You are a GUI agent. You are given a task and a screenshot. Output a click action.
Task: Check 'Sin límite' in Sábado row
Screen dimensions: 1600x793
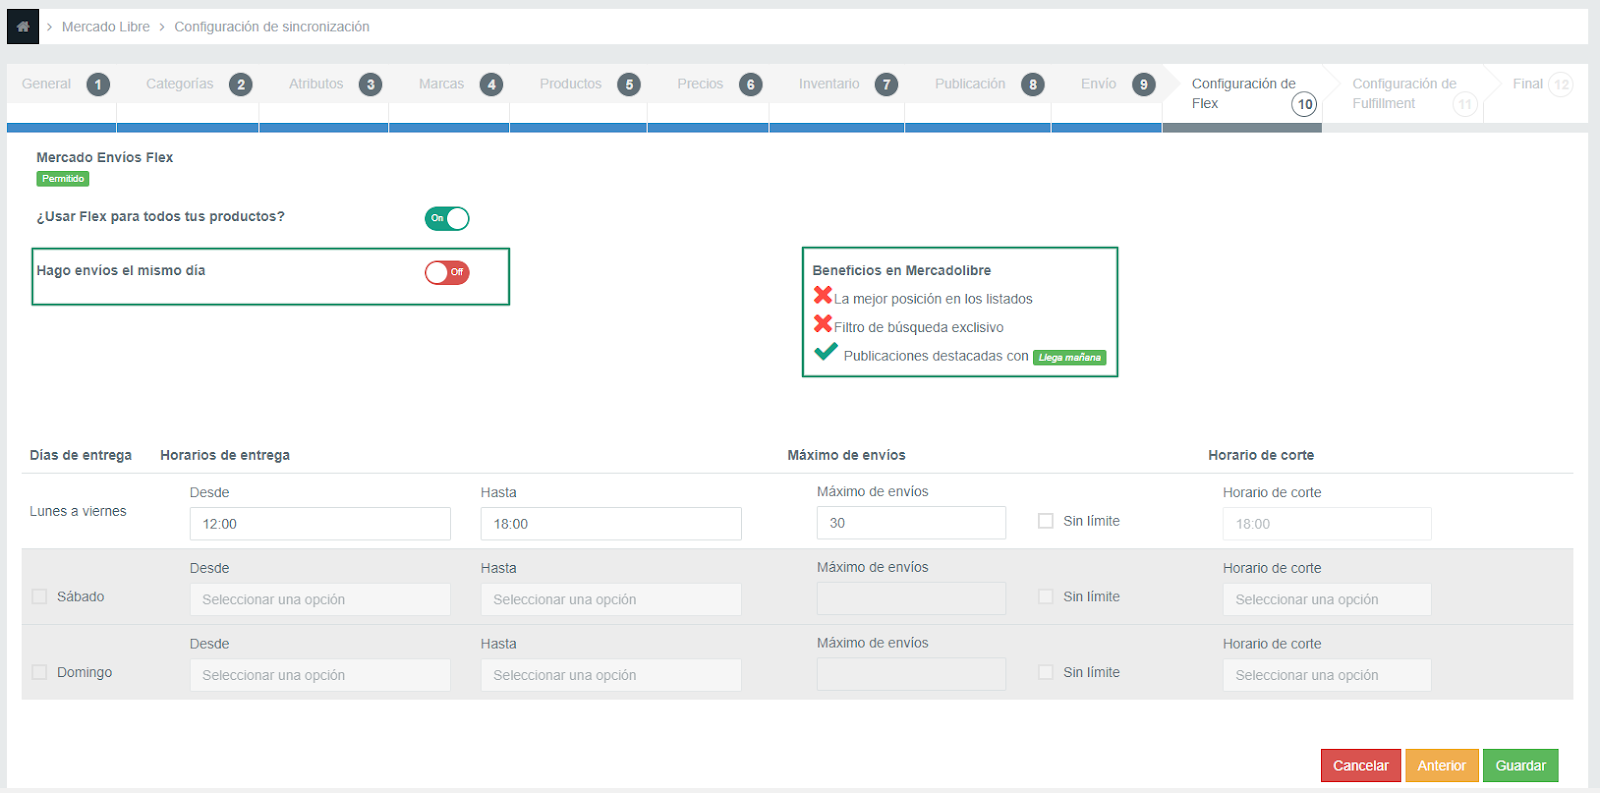point(1046,597)
